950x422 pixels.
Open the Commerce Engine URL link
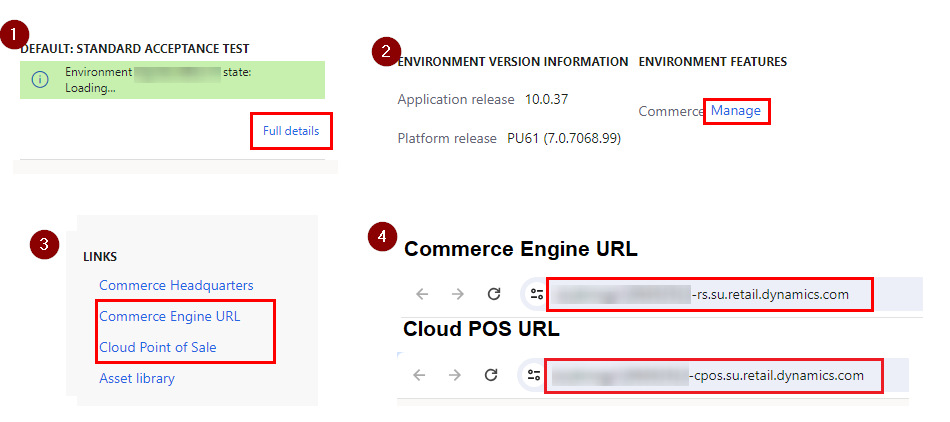[170, 316]
